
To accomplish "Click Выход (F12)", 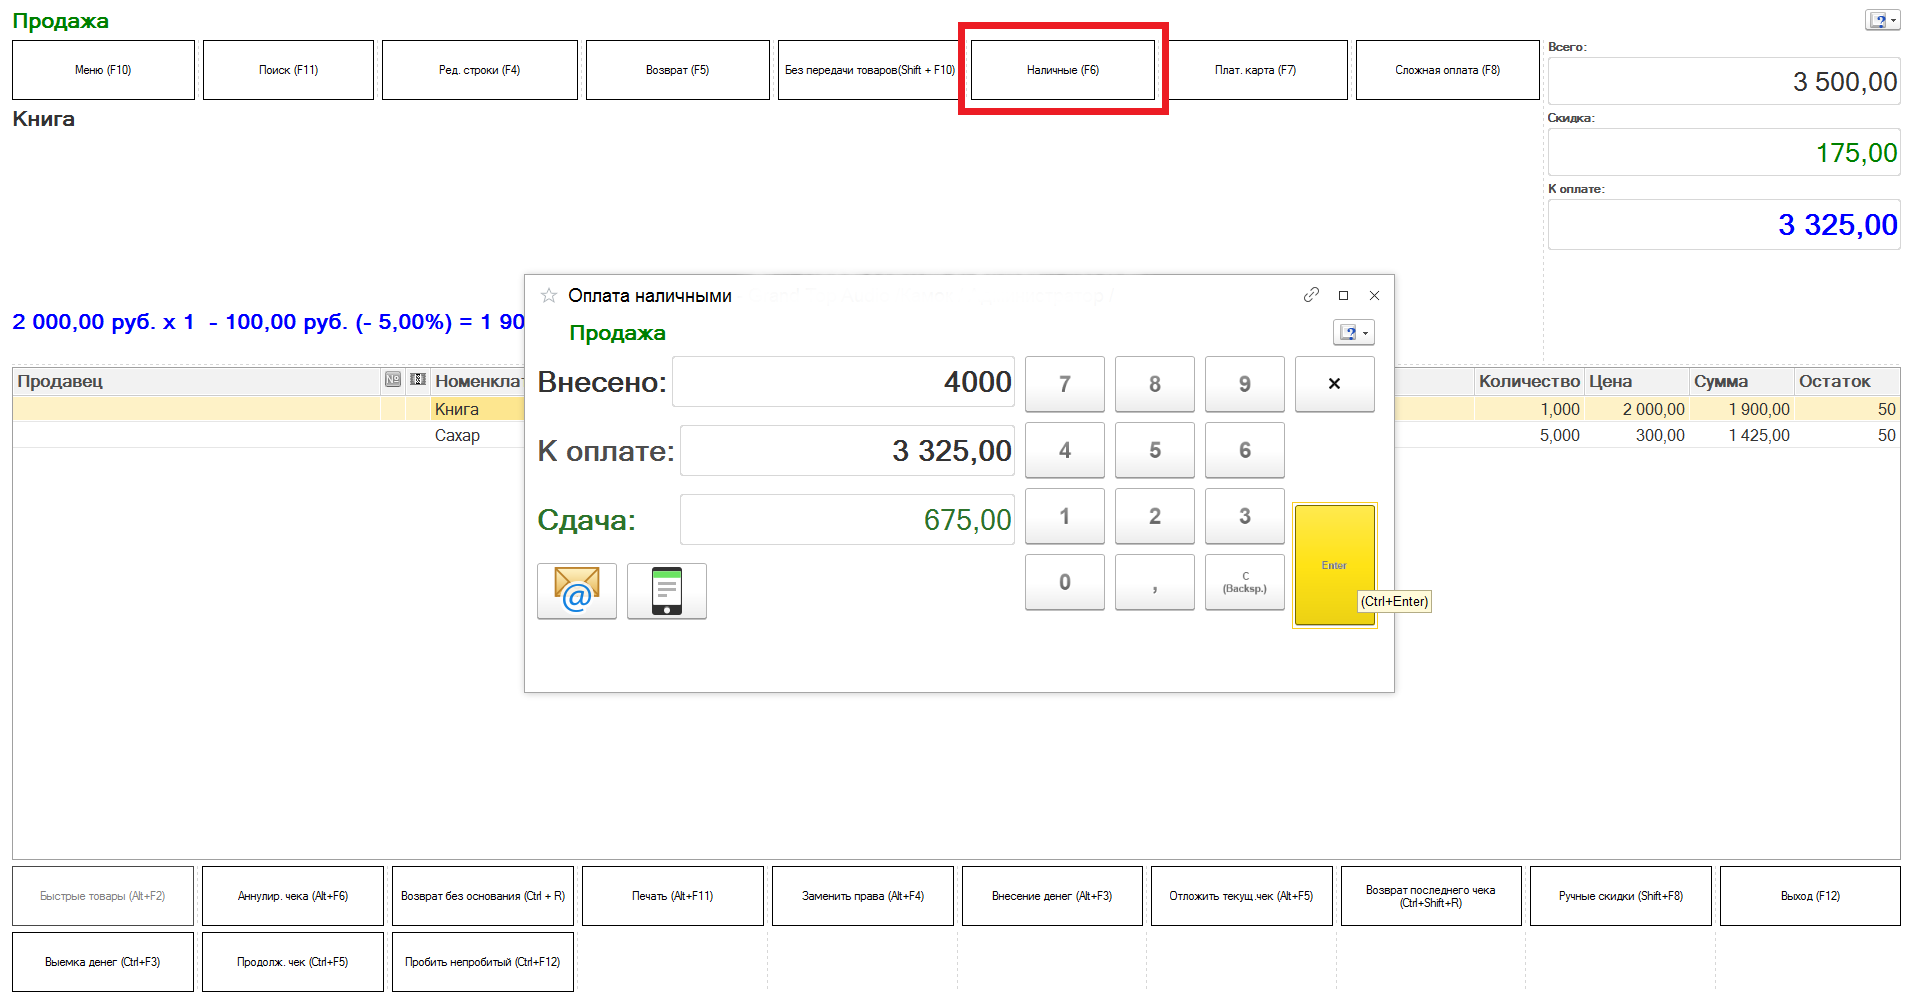I will (x=1810, y=896).
